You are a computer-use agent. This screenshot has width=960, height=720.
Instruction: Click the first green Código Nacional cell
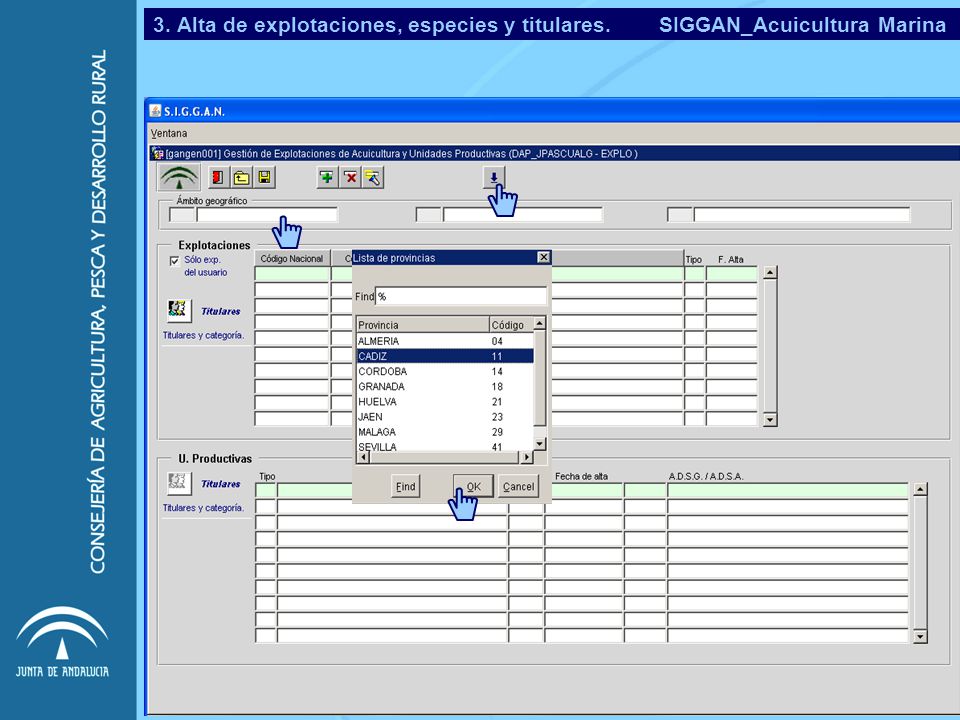[292, 274]
